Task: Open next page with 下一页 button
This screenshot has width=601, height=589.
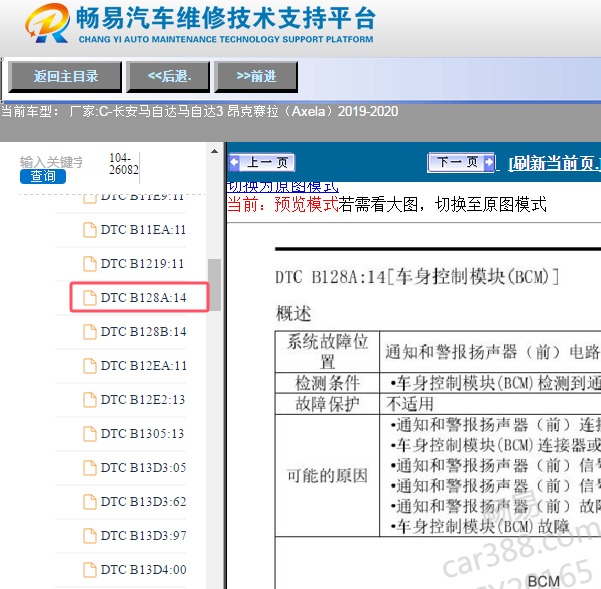Action: coord(461,162)
